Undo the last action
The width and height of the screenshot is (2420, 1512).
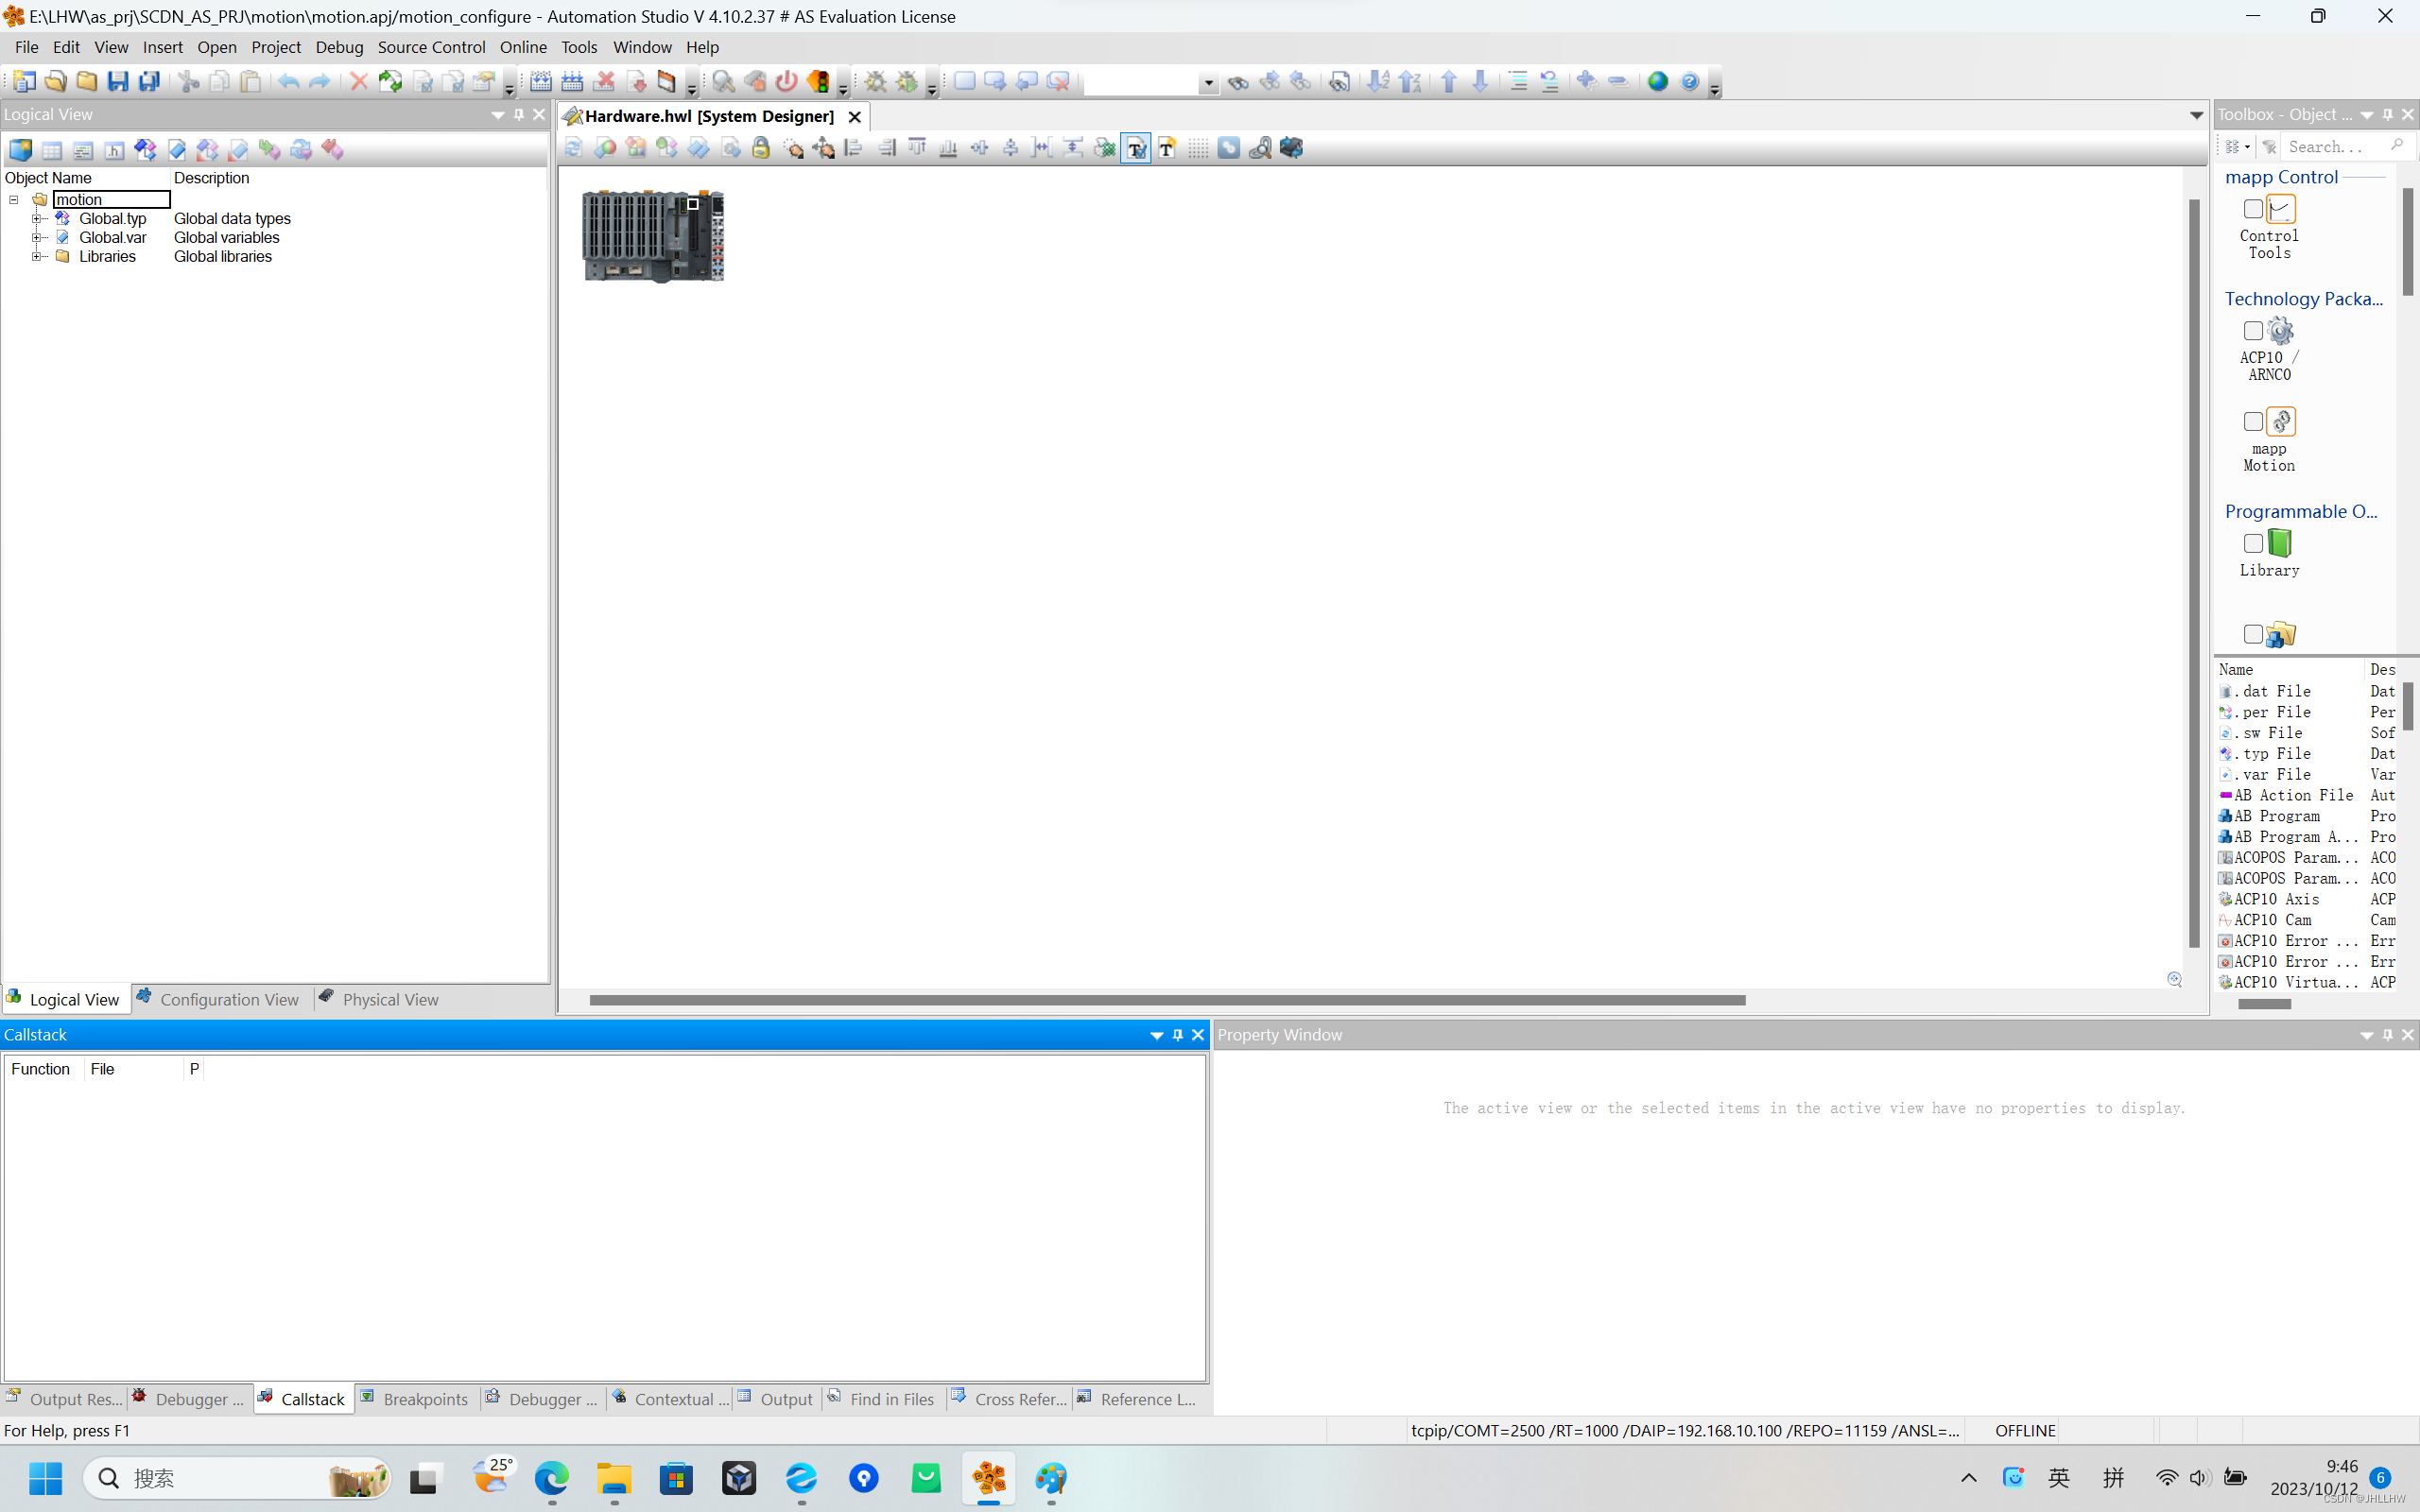point(288,81)
